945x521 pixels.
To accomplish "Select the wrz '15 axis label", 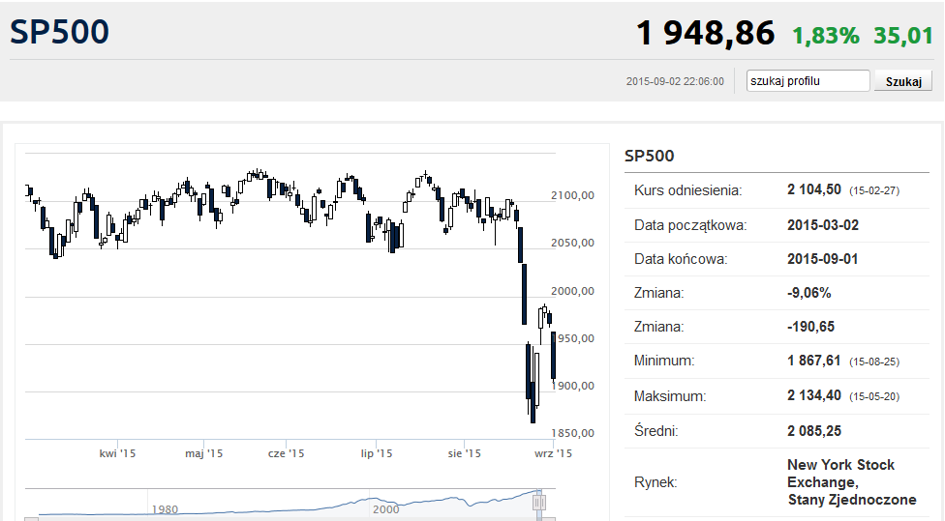I will [553, 453].
